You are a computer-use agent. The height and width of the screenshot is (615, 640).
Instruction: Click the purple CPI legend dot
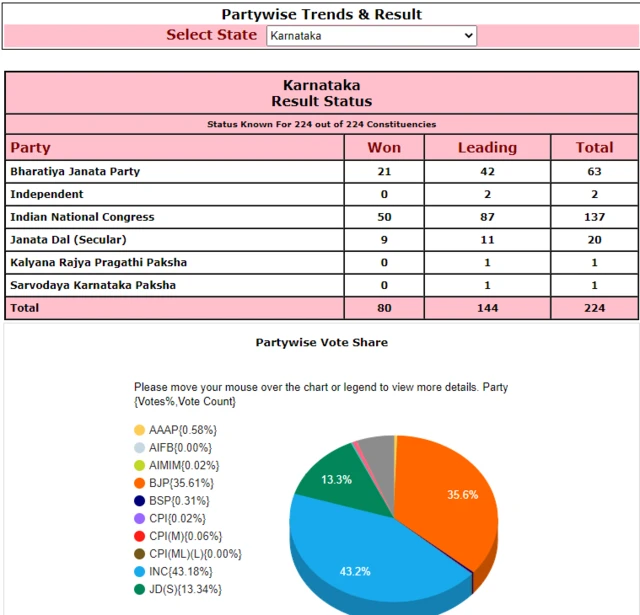[139, 519]
